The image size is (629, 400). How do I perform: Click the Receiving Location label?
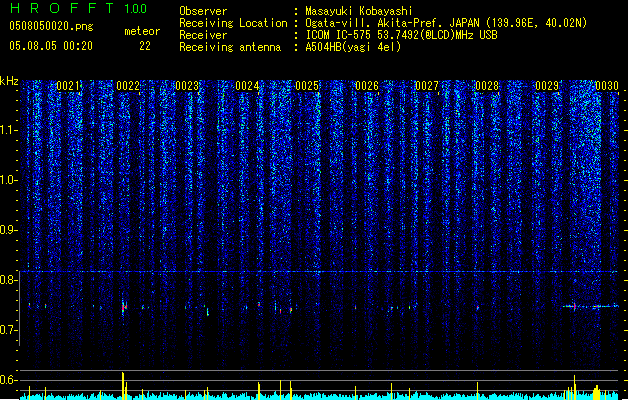coord(233,23)
